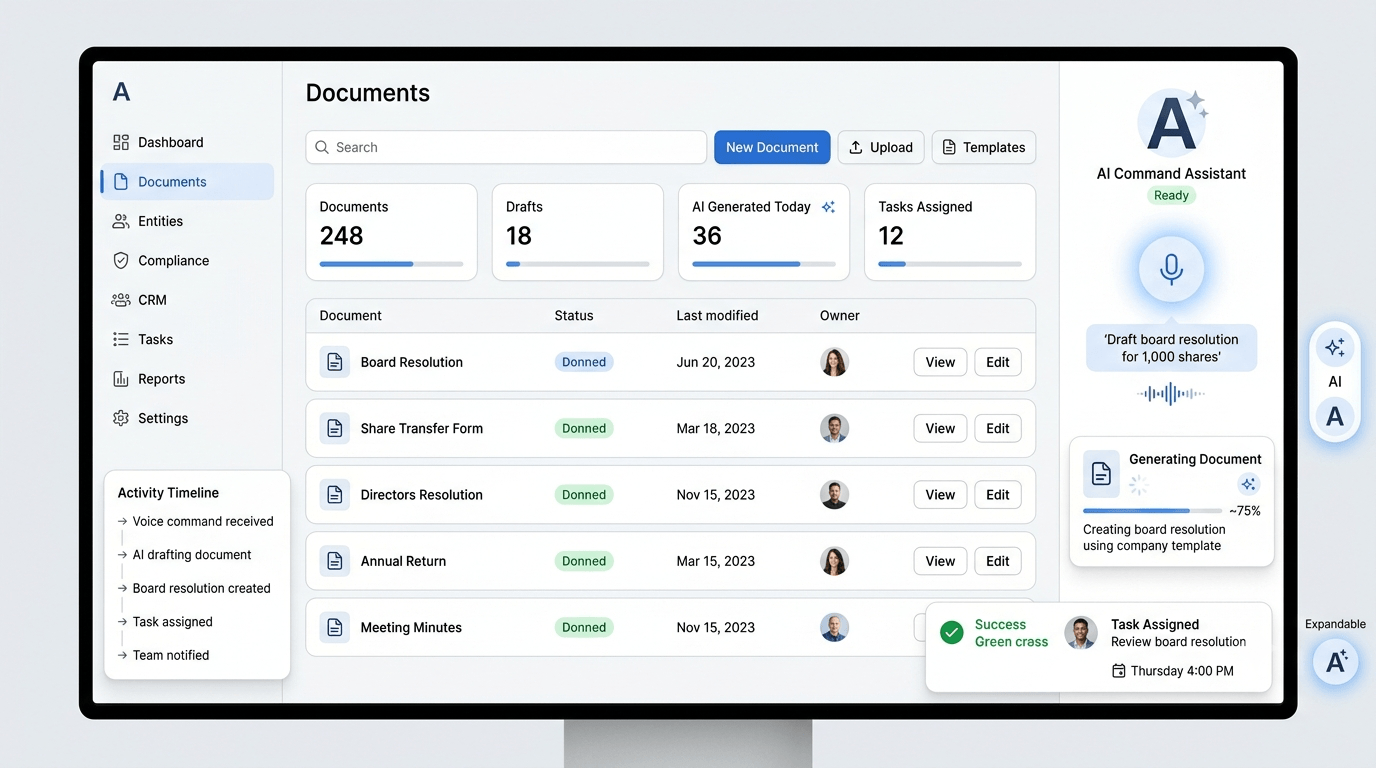Image resolution: width=1376 pixels, height=768 pixels.
Task: Open the CRM section
Action: (x=187, y=300)
